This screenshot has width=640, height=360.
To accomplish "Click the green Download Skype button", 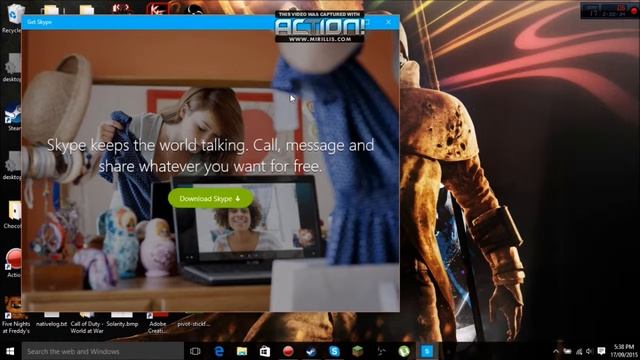I will click(x=211, y=199).
